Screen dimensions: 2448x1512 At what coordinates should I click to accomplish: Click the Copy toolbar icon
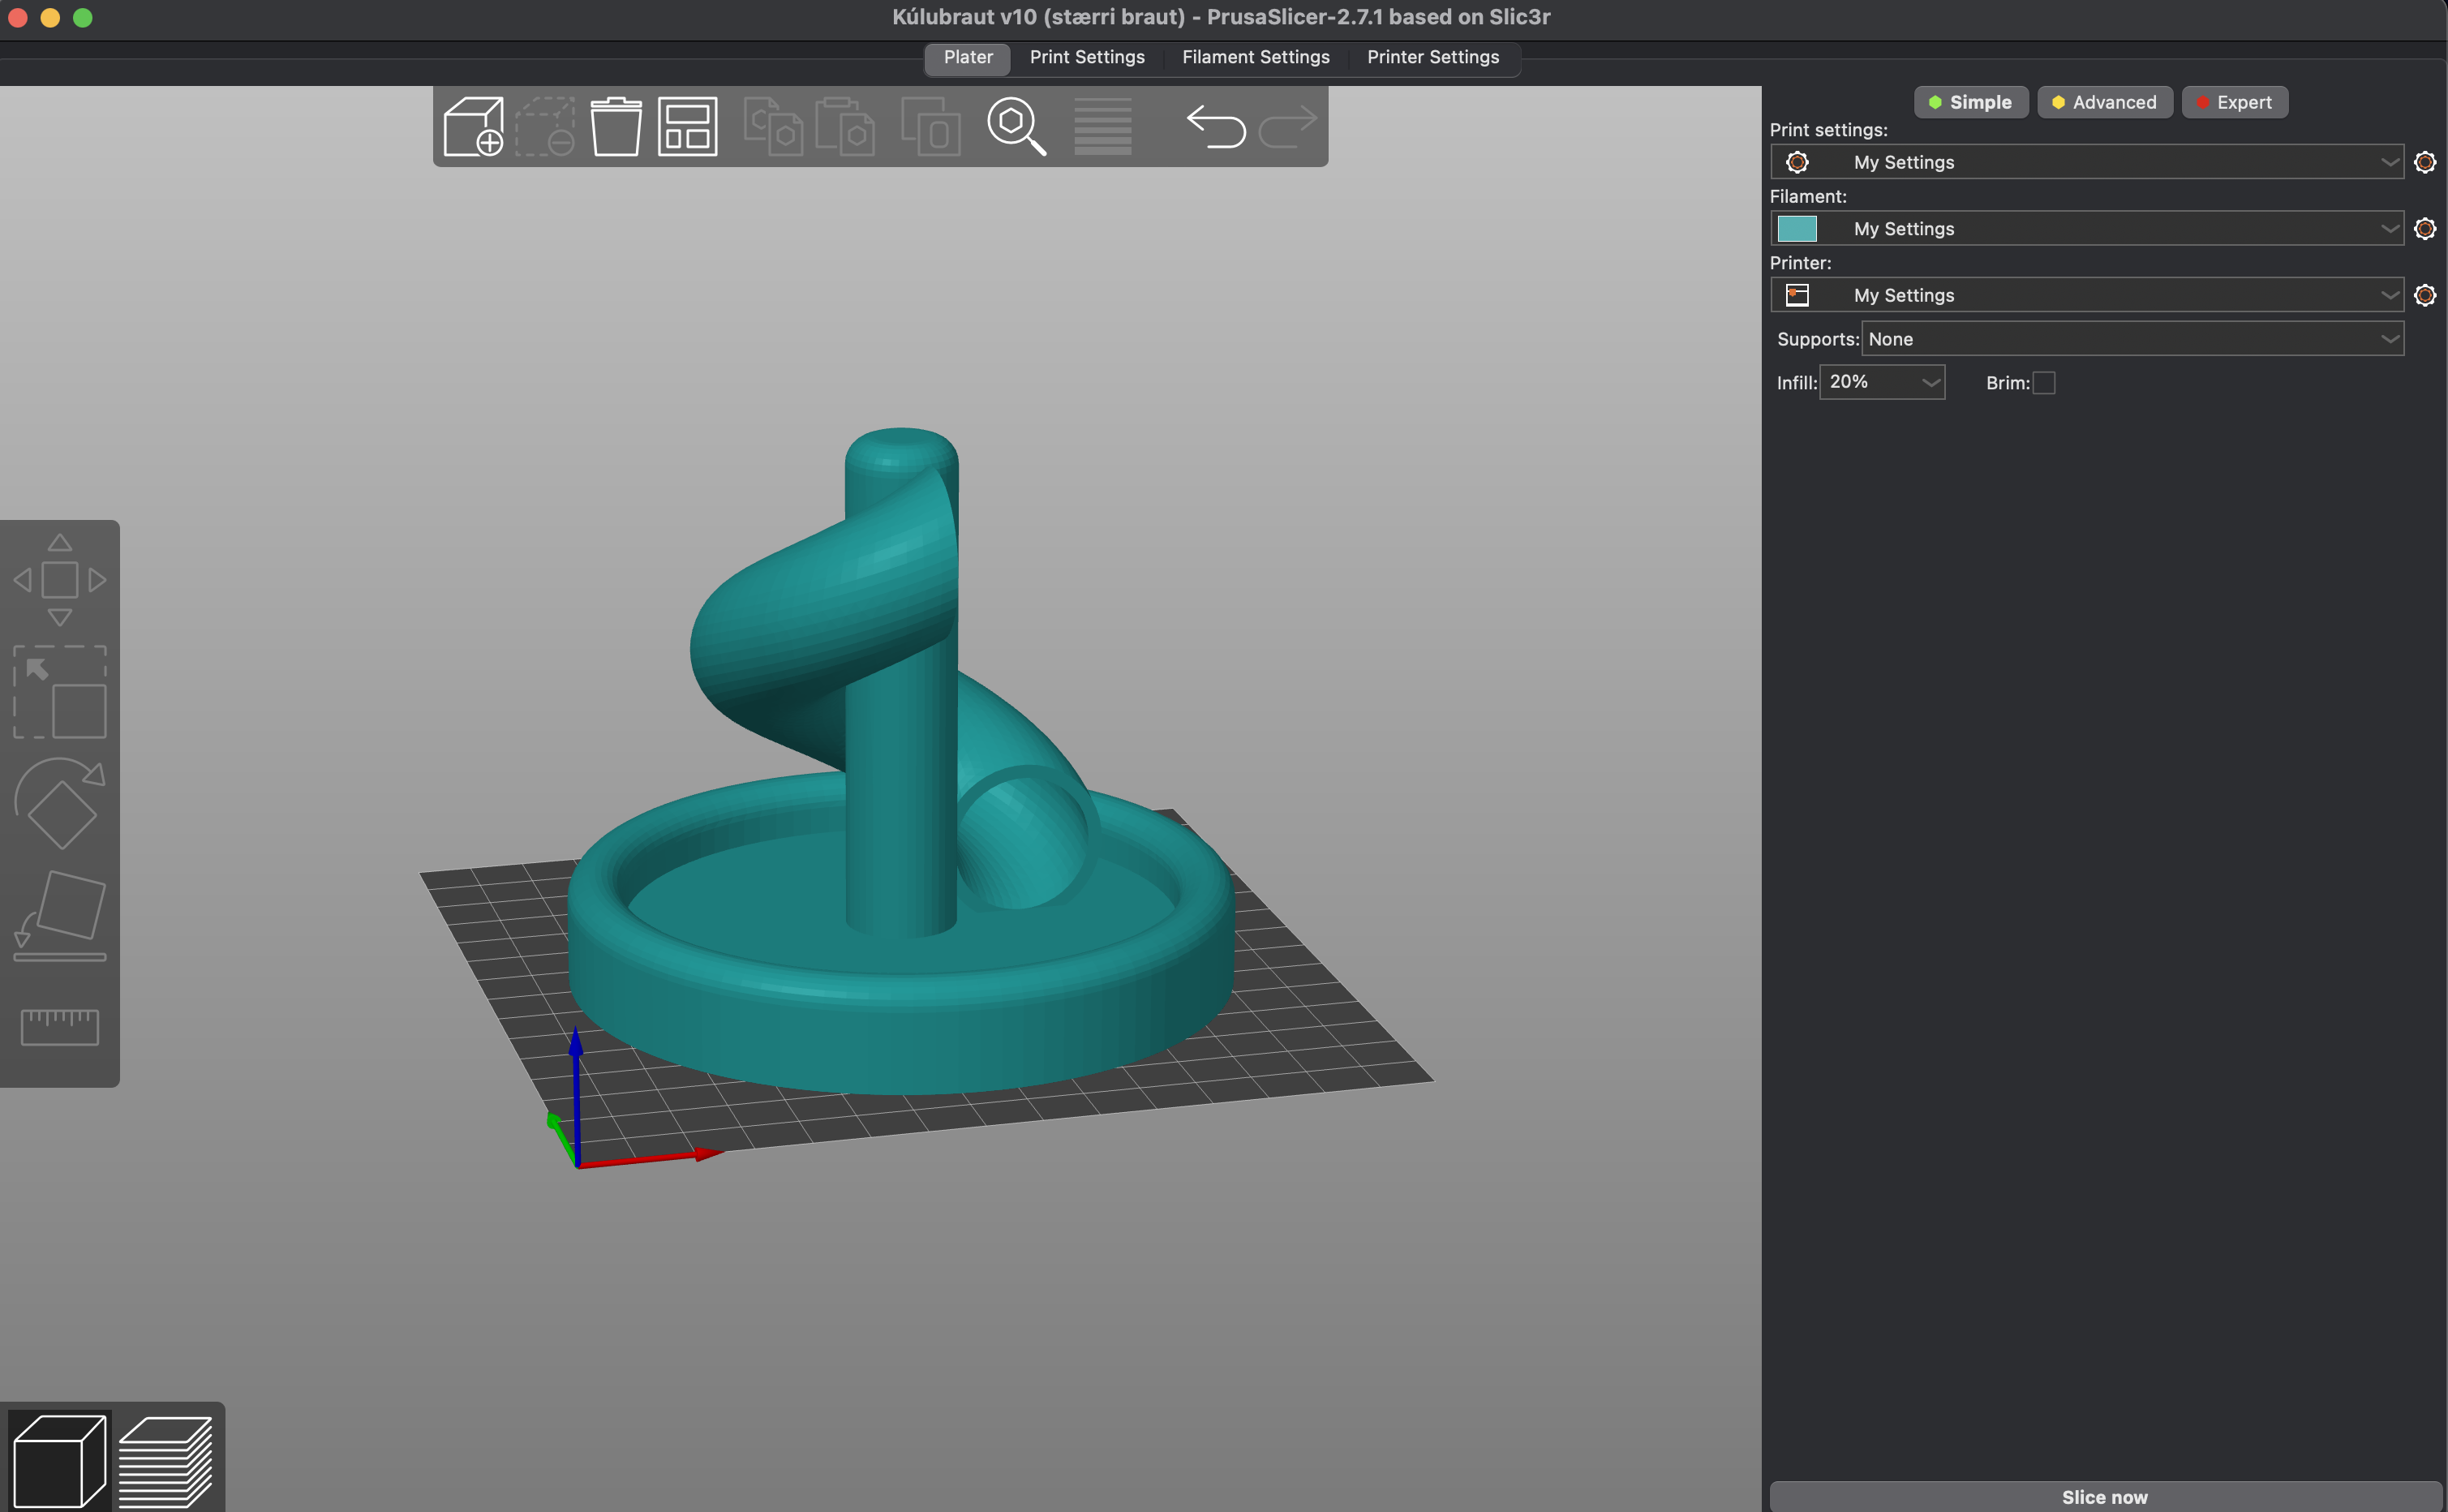click(773, 127)
